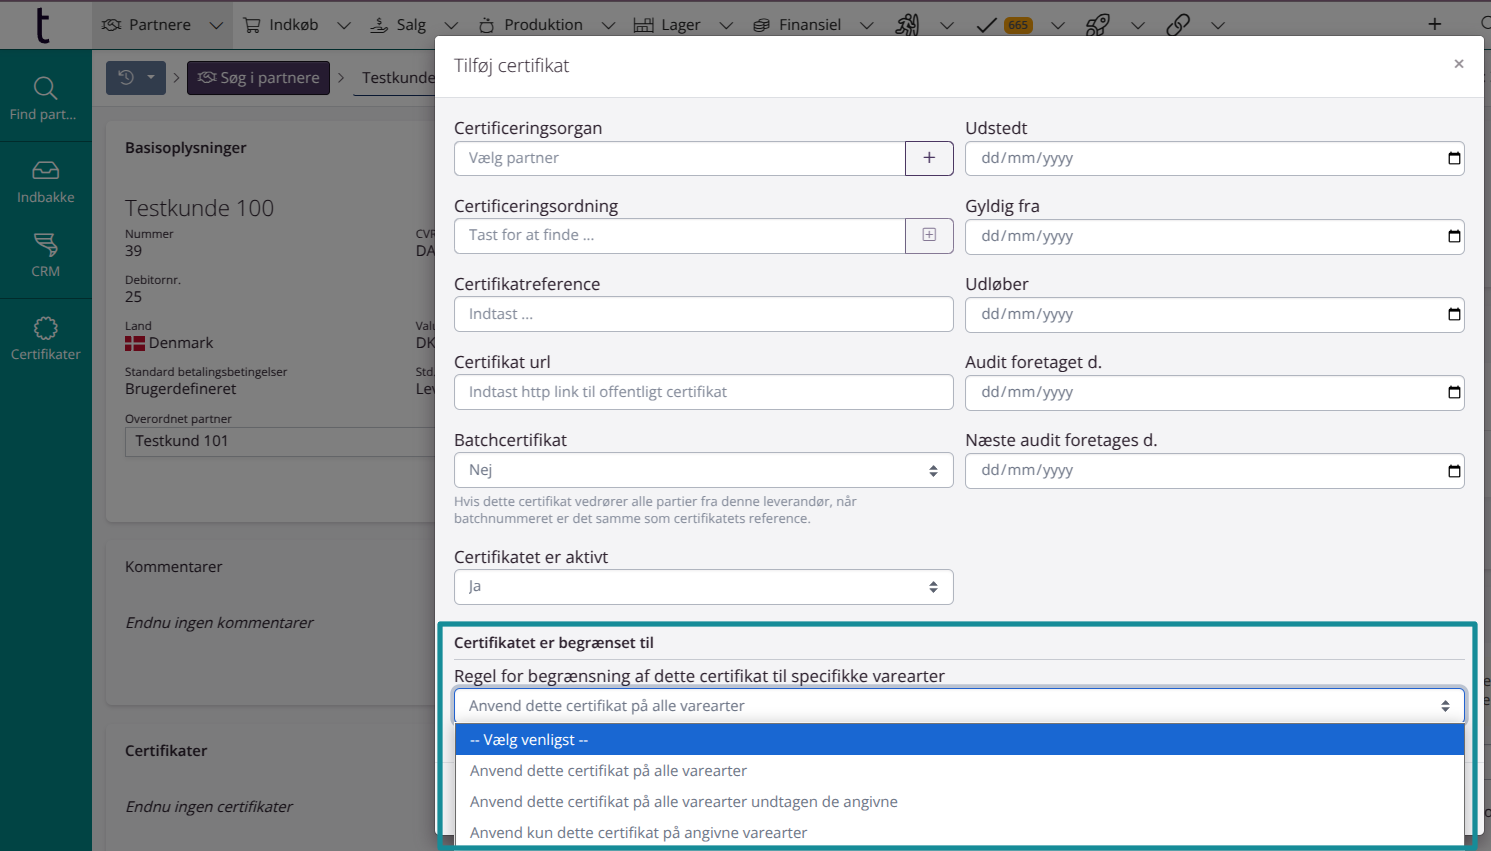The width and height of the screenshot is (1491, 851).
Task: Click the plus icon at the top right
Action: click(x=1434, y=23)
